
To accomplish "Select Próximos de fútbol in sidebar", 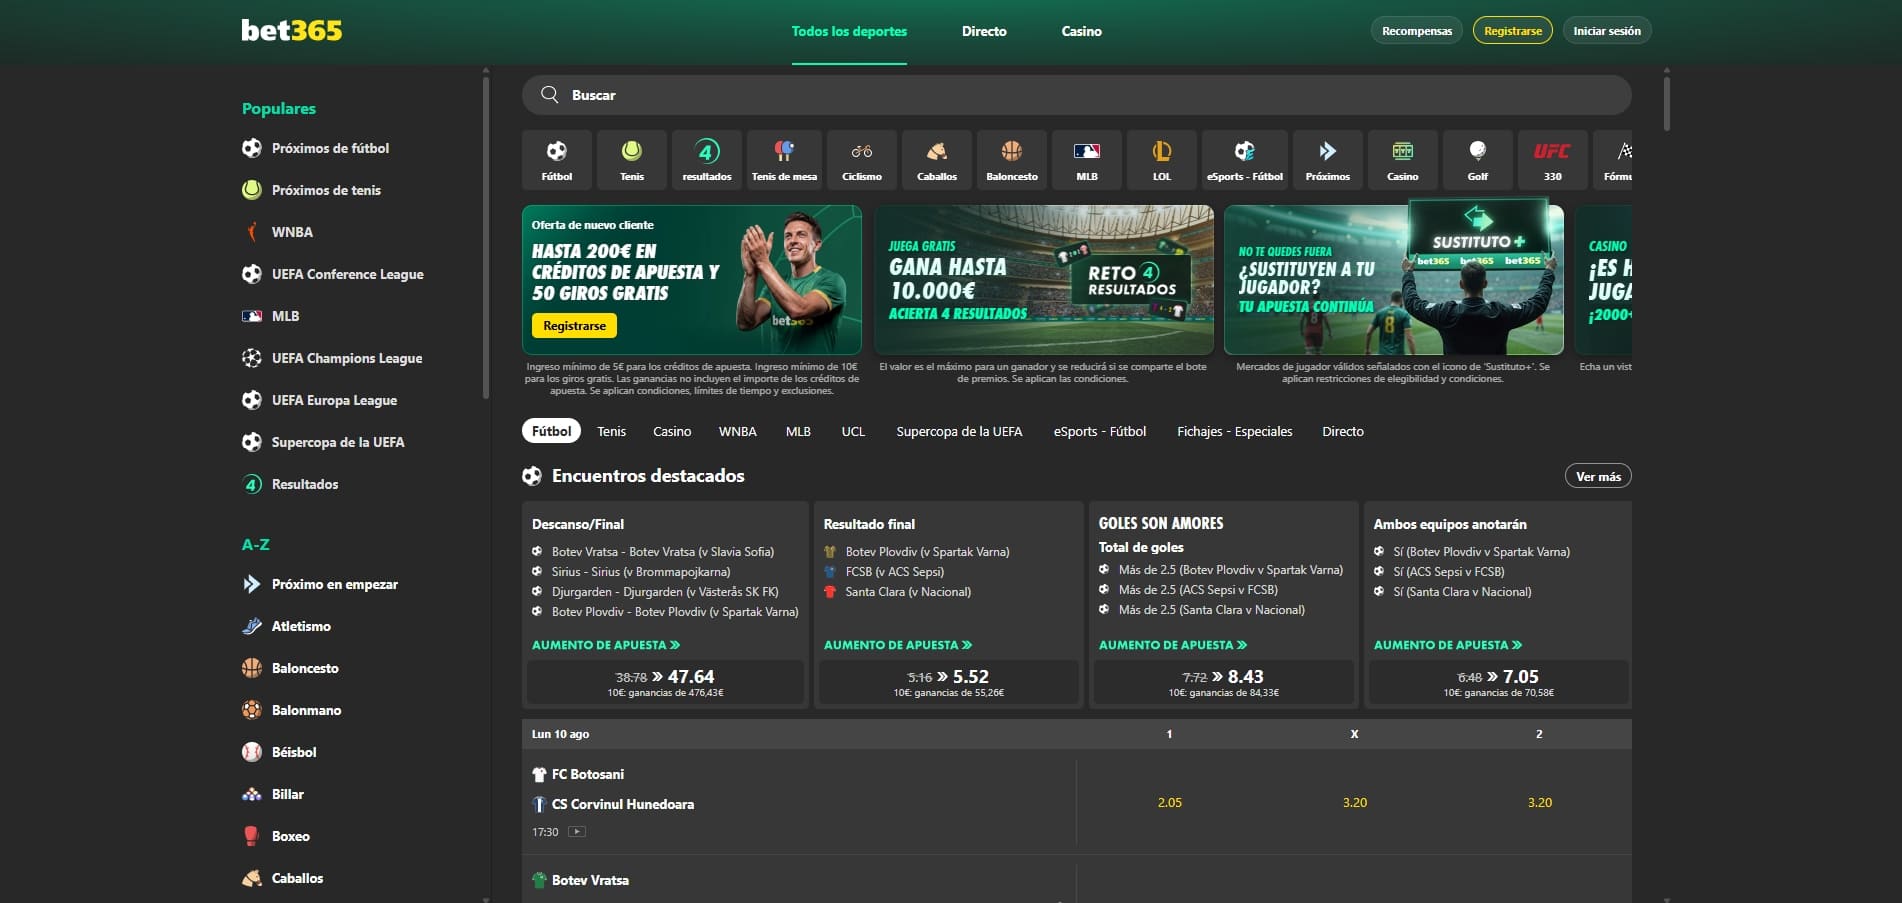I will (330, 148).
